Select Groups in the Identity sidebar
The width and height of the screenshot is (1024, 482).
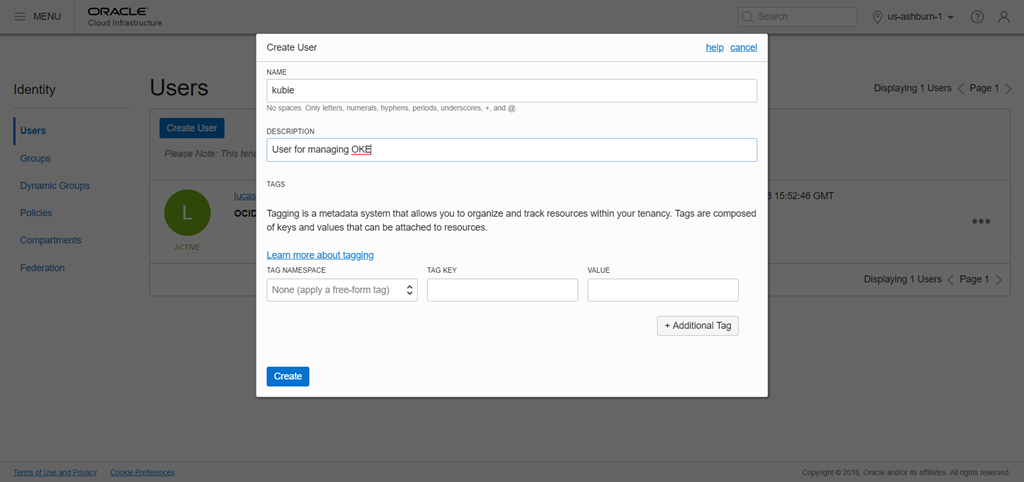pos(35,158)
